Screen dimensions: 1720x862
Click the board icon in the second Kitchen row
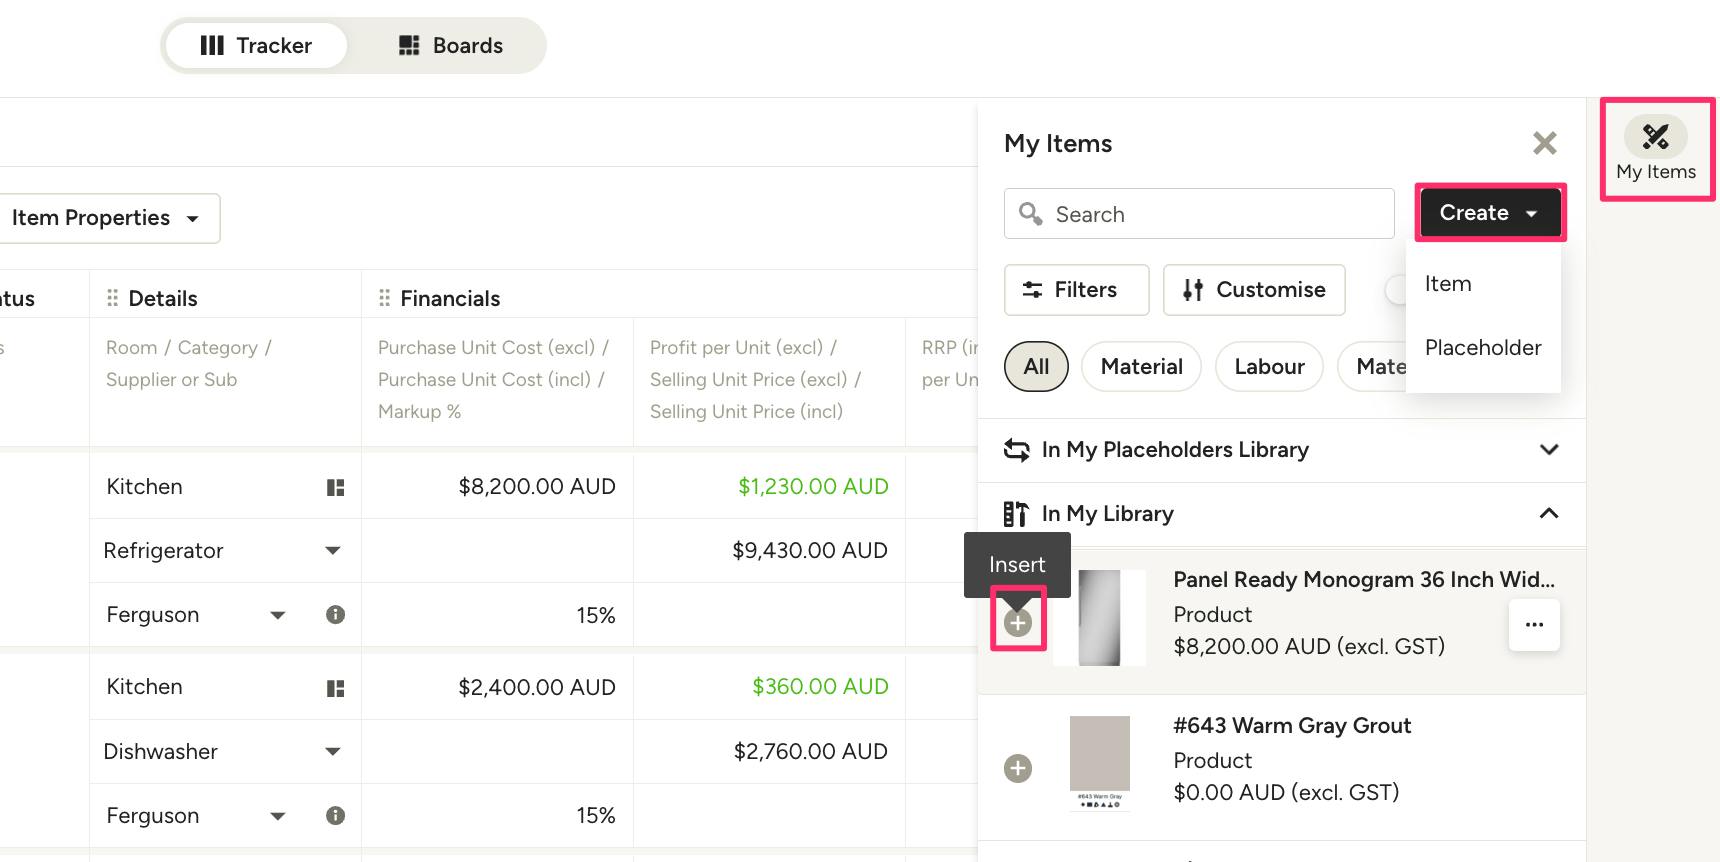[336, 688]
